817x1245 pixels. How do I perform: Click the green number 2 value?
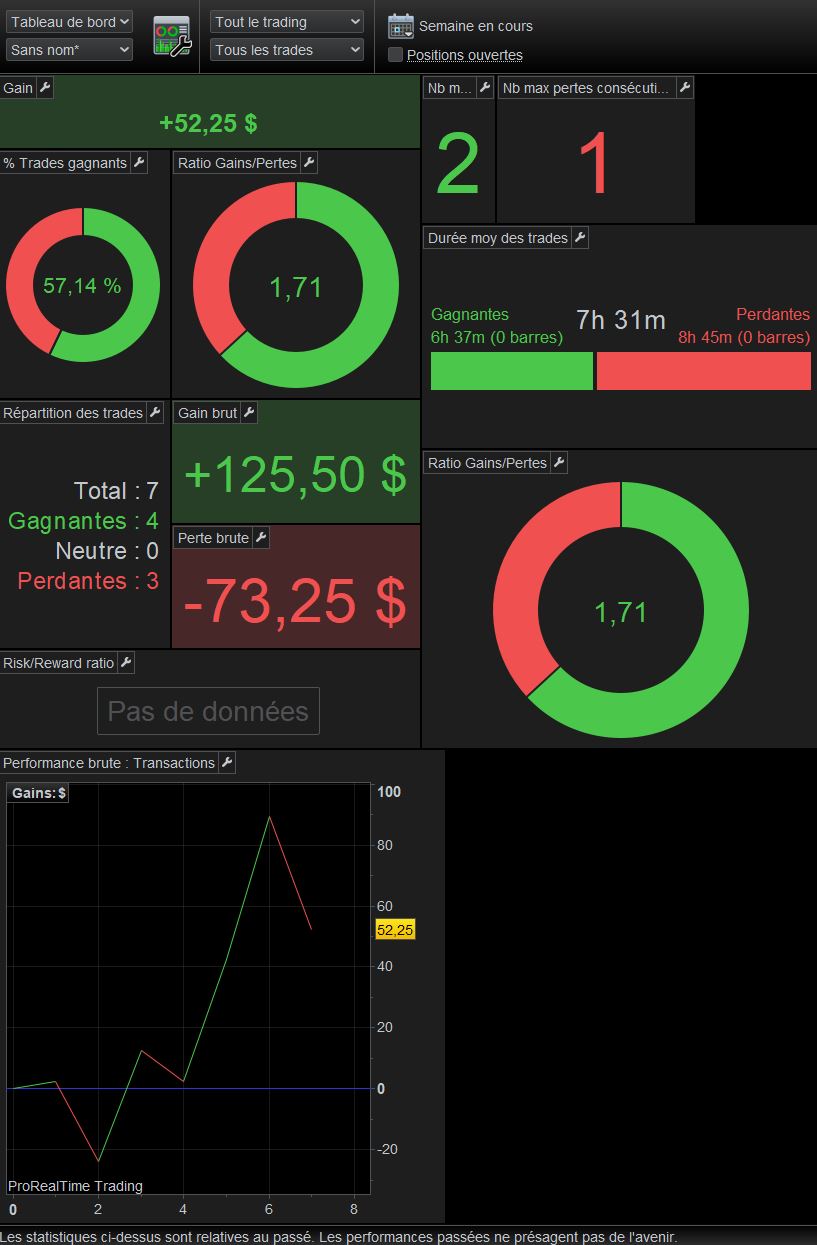click(458, 165)
